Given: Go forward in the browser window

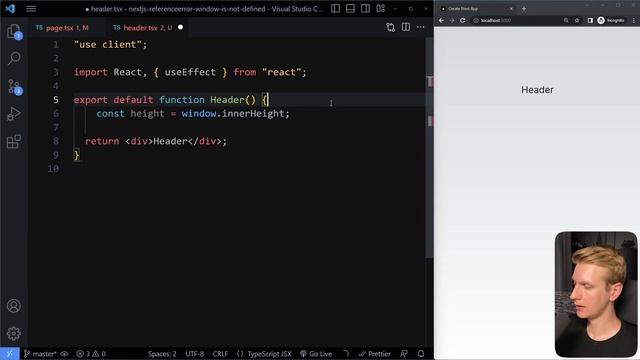Looking at the screenshot, I should click(x=452, y=20).
